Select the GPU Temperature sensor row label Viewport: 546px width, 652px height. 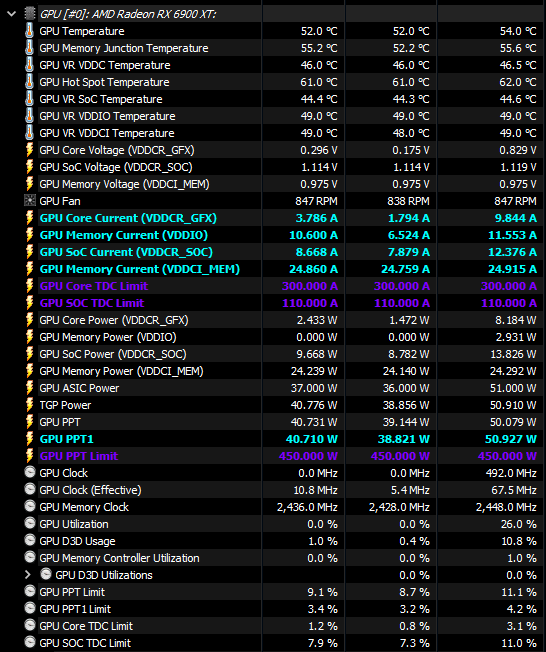[82, 31]
